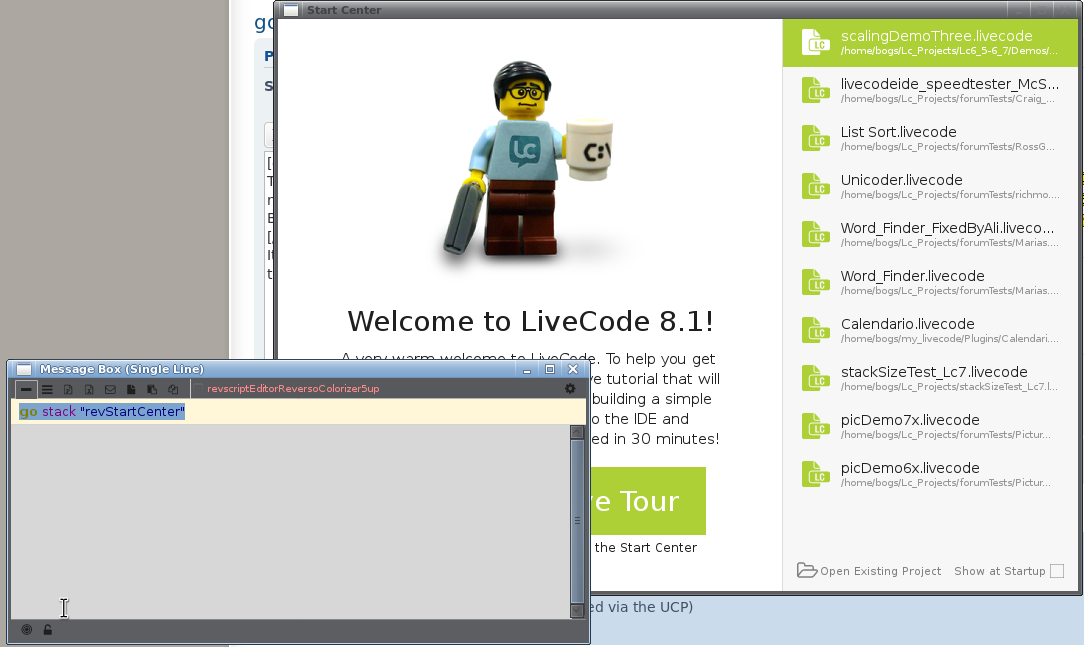The image size is (1084, 647).
Task: Click LC file icon beside scalingDemoThree.livecode
Action: 816,42
